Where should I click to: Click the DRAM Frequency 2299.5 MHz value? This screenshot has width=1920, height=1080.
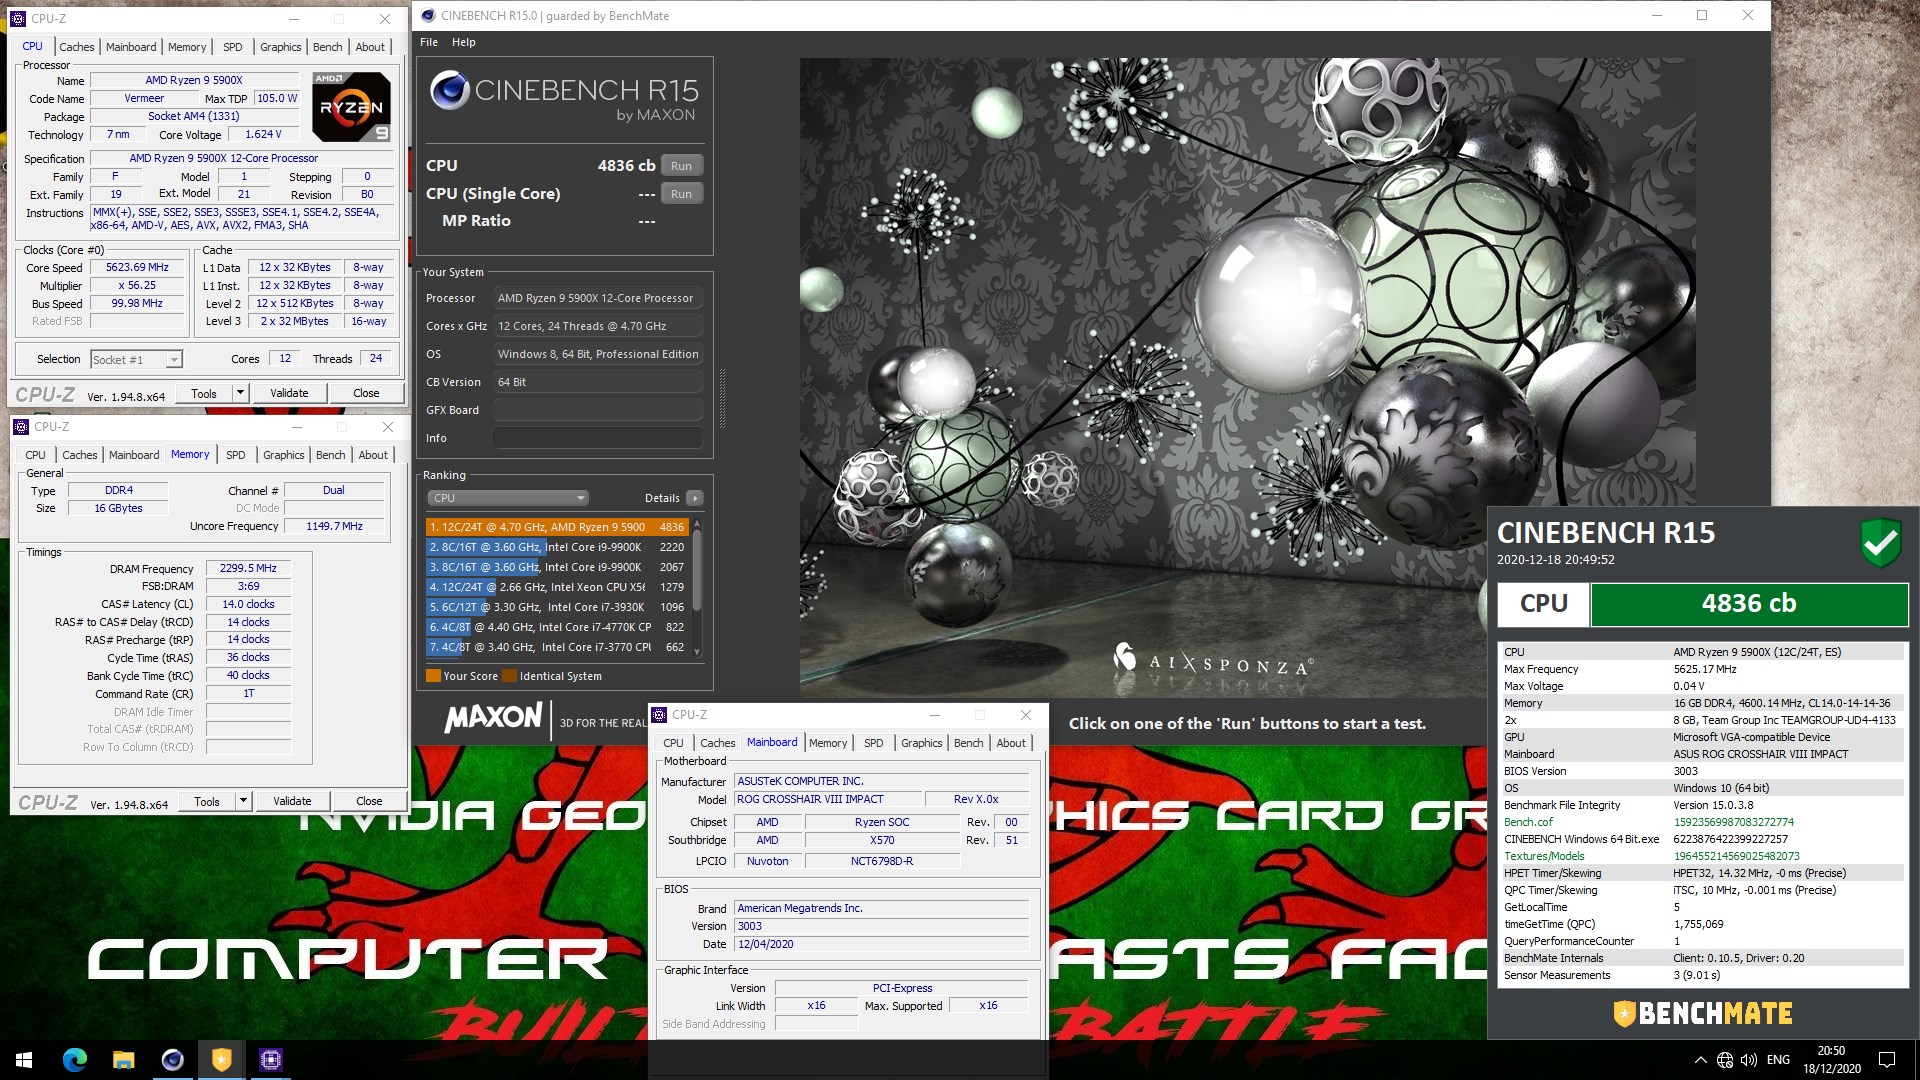248,568
